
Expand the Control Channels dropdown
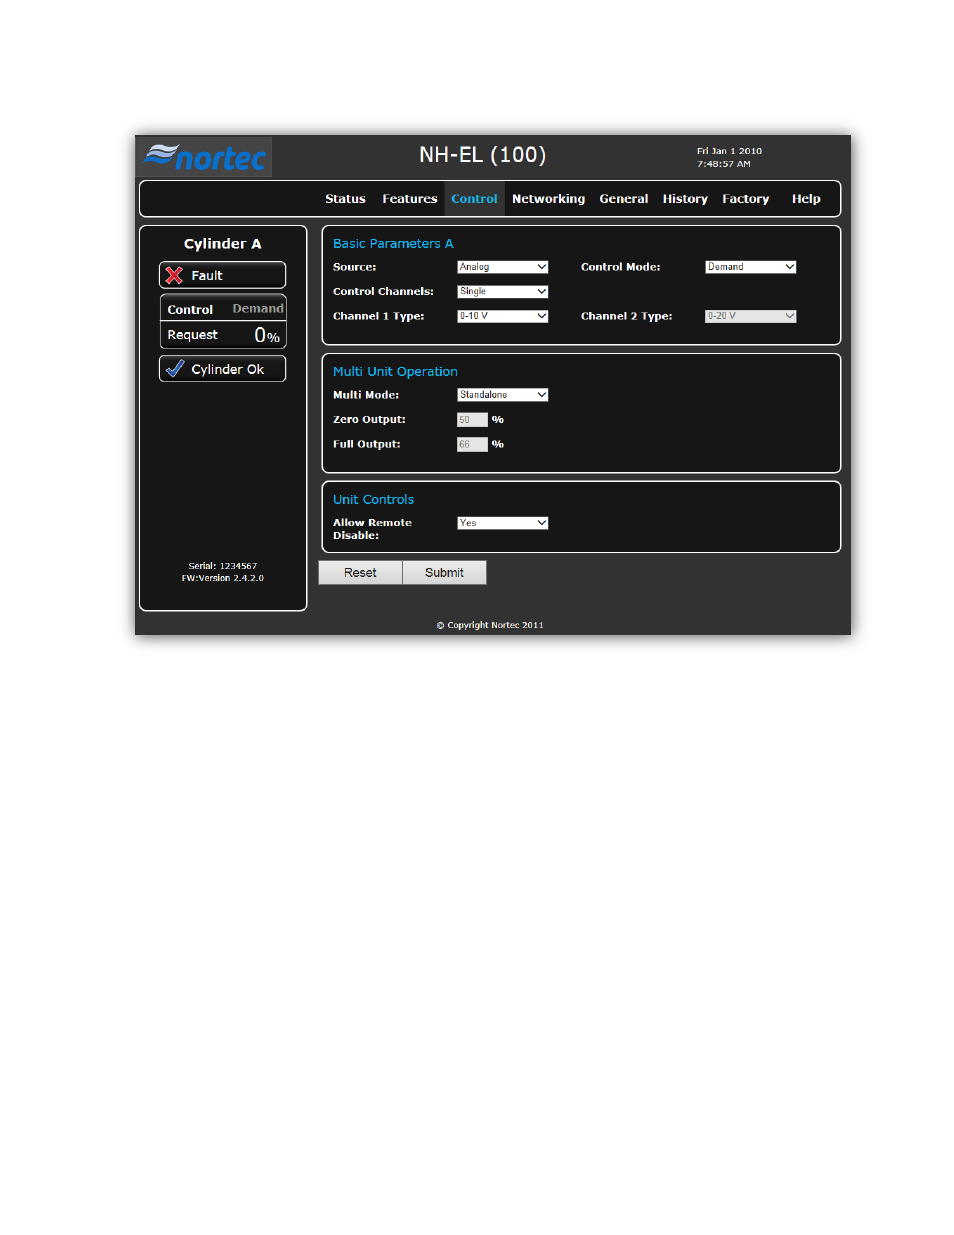point(503,292)
